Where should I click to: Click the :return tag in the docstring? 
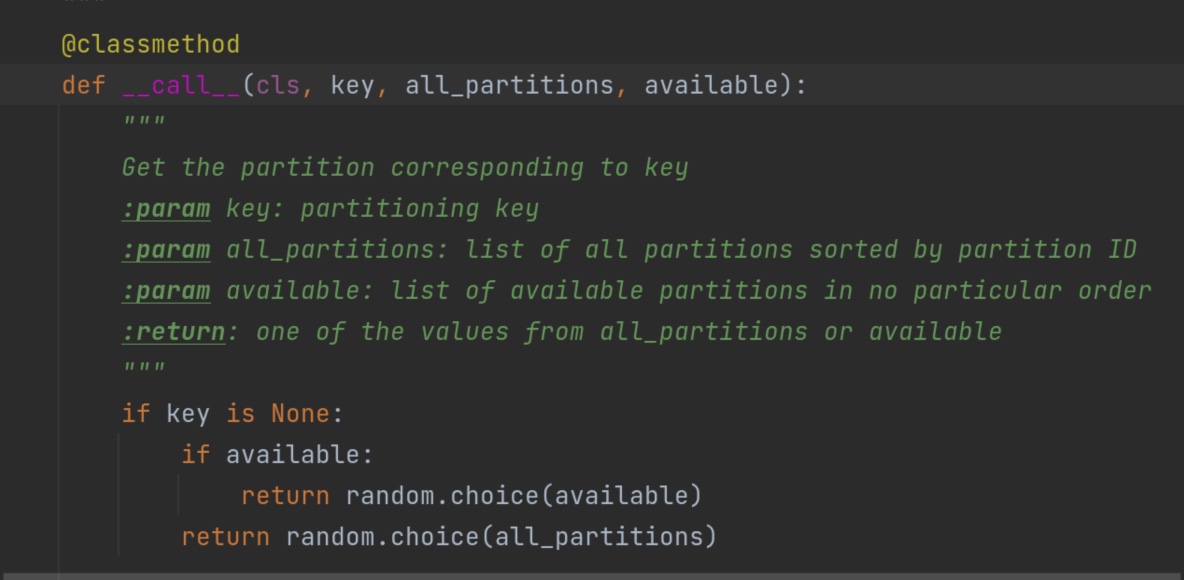tap(174, 332)
